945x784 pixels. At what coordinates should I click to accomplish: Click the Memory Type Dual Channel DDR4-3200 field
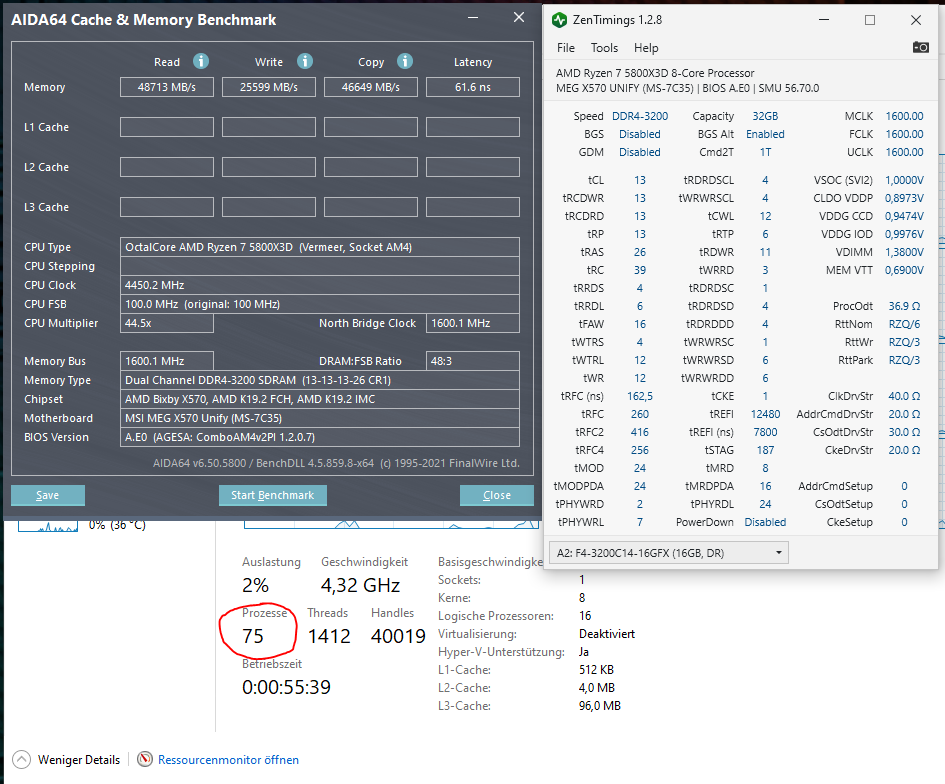point(319,380)
